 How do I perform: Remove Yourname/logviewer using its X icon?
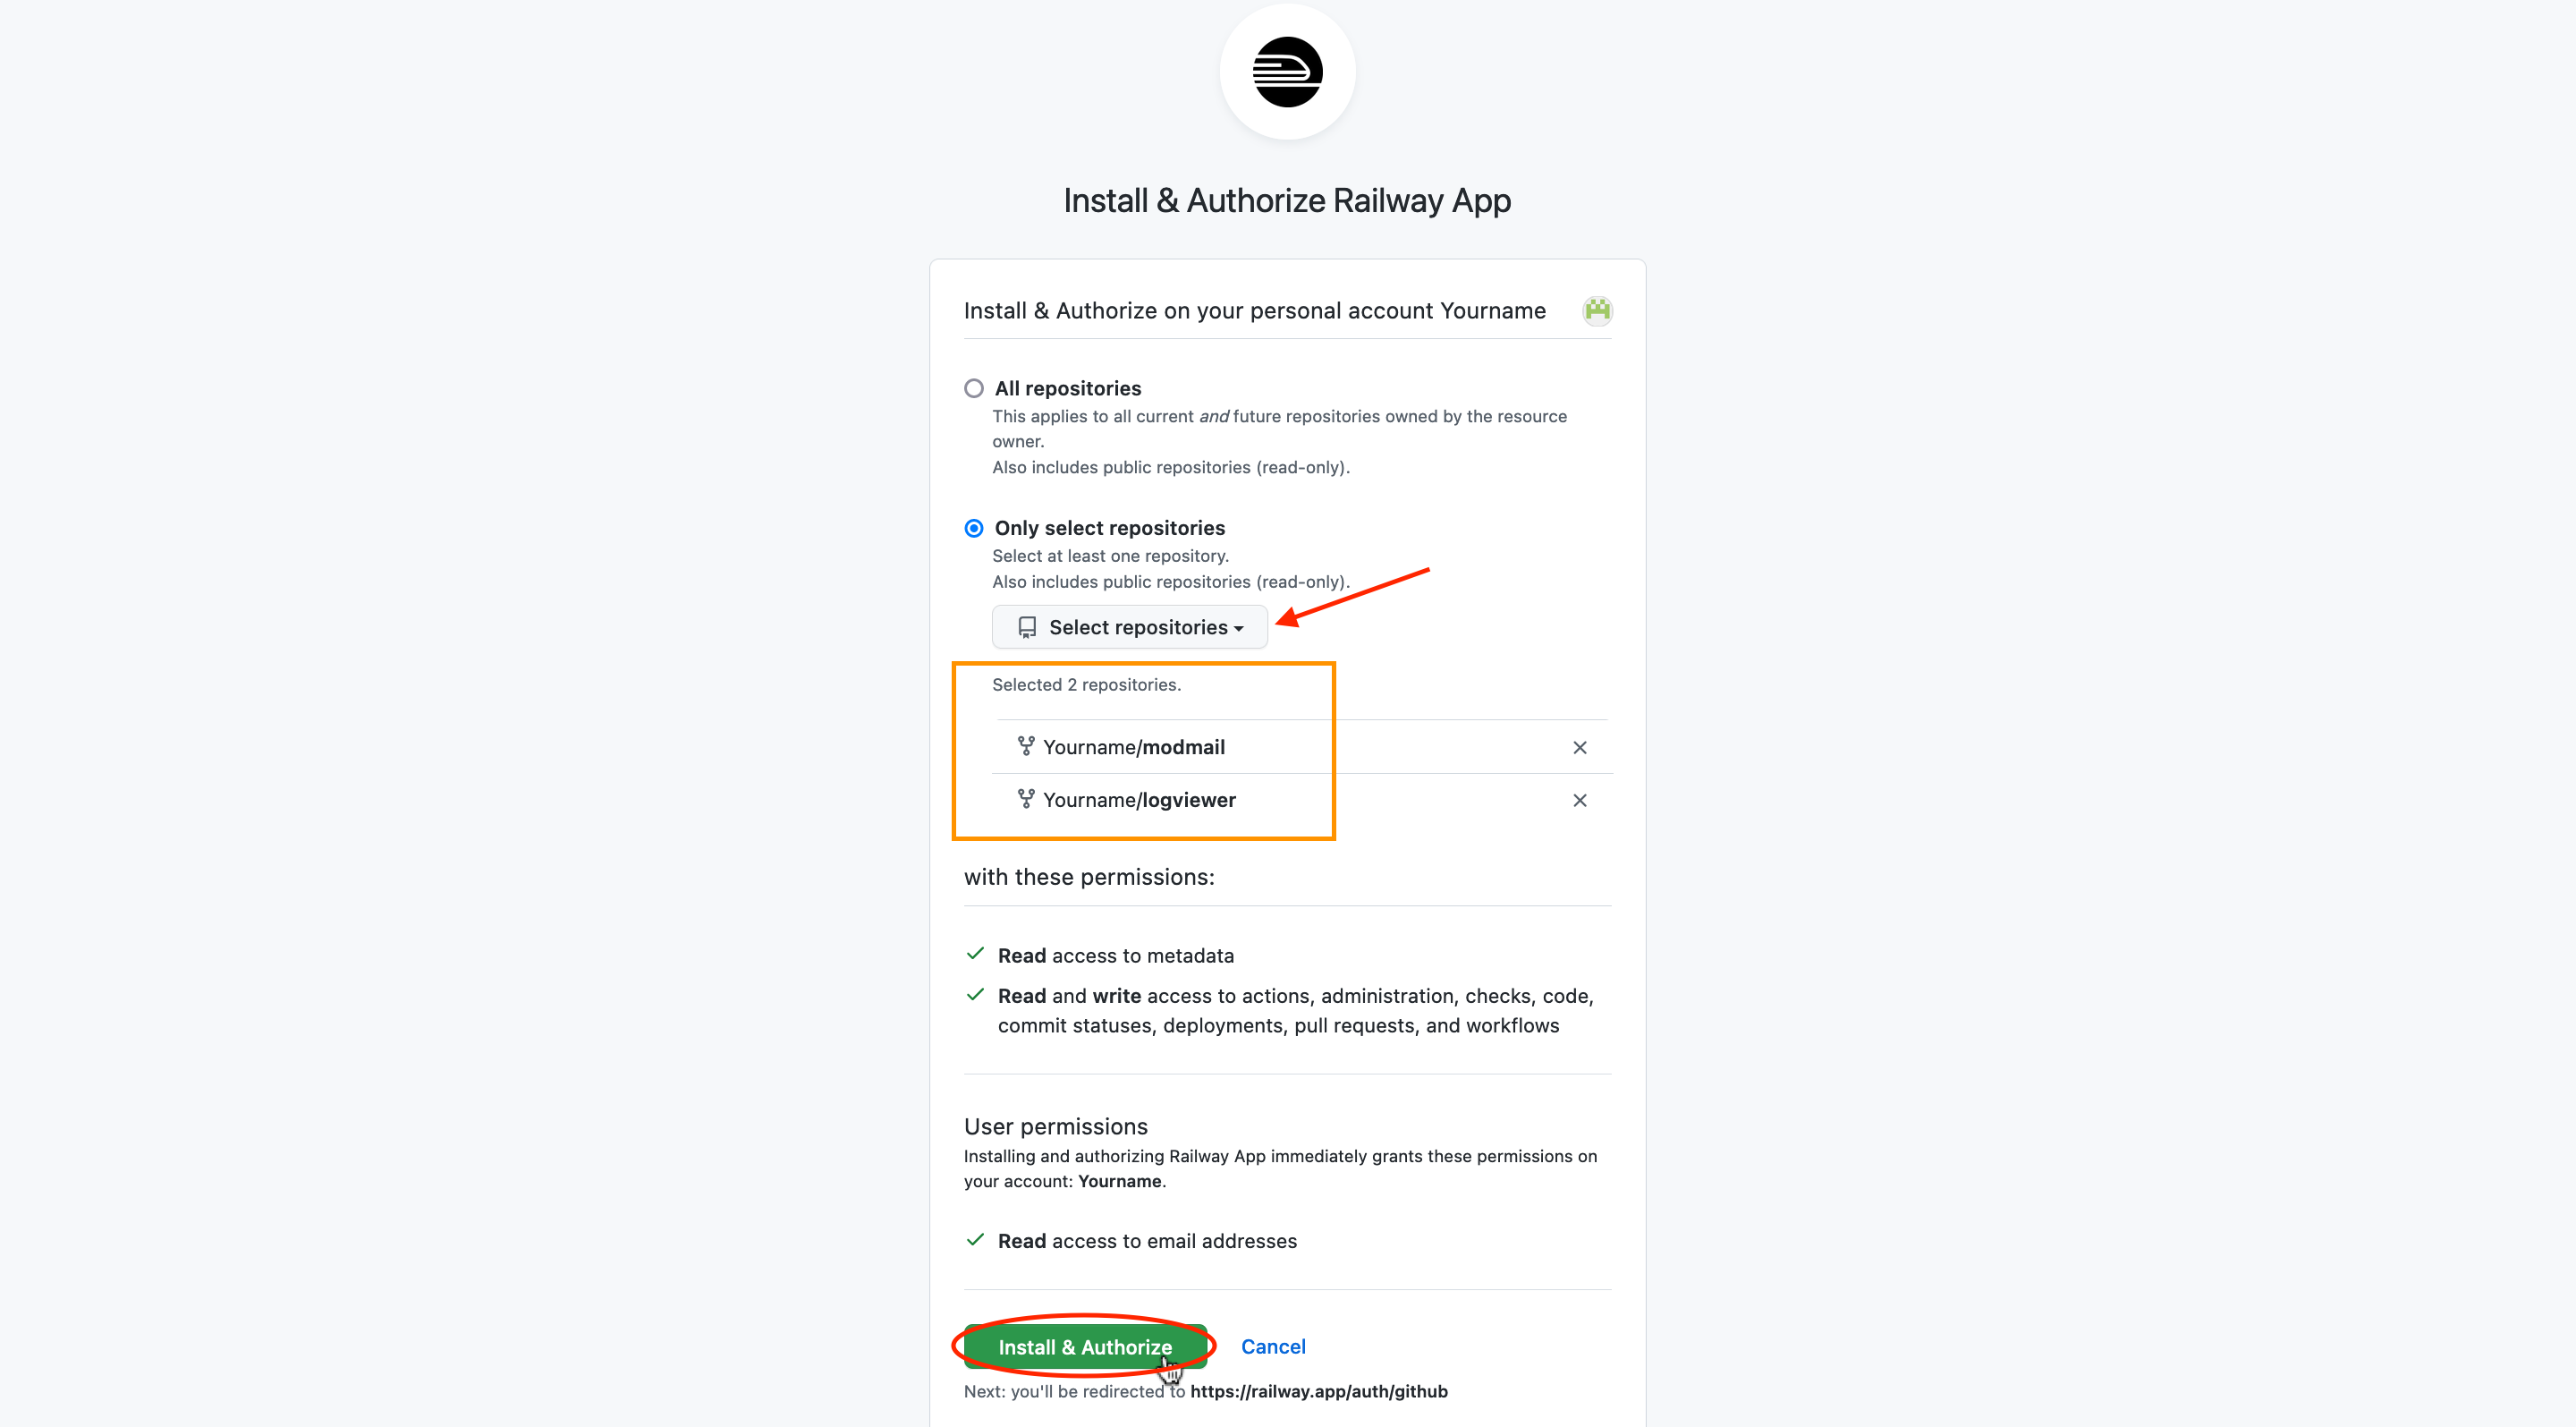pos(1579,800)
